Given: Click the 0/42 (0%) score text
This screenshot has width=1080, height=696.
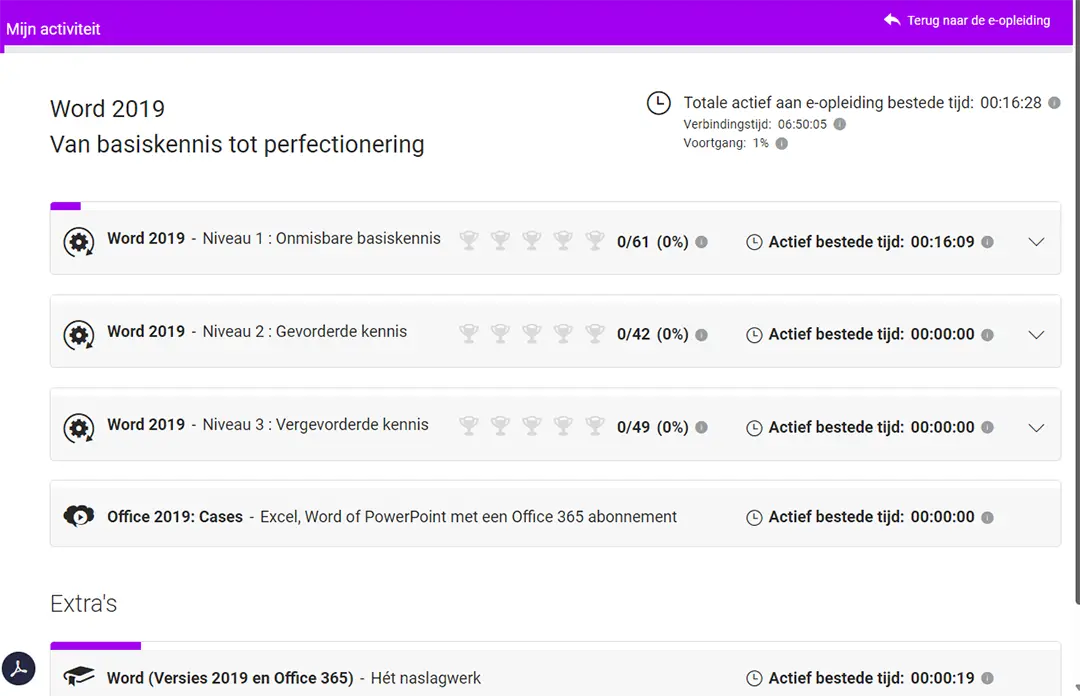Looking at the screenshot, I should (652, 334).
